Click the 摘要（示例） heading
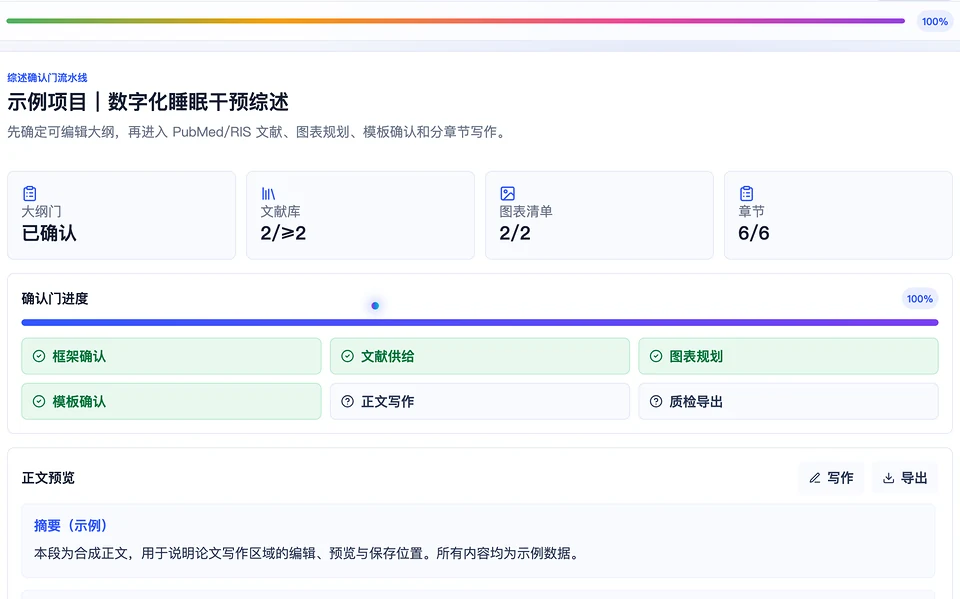 [x=70, y=526]
